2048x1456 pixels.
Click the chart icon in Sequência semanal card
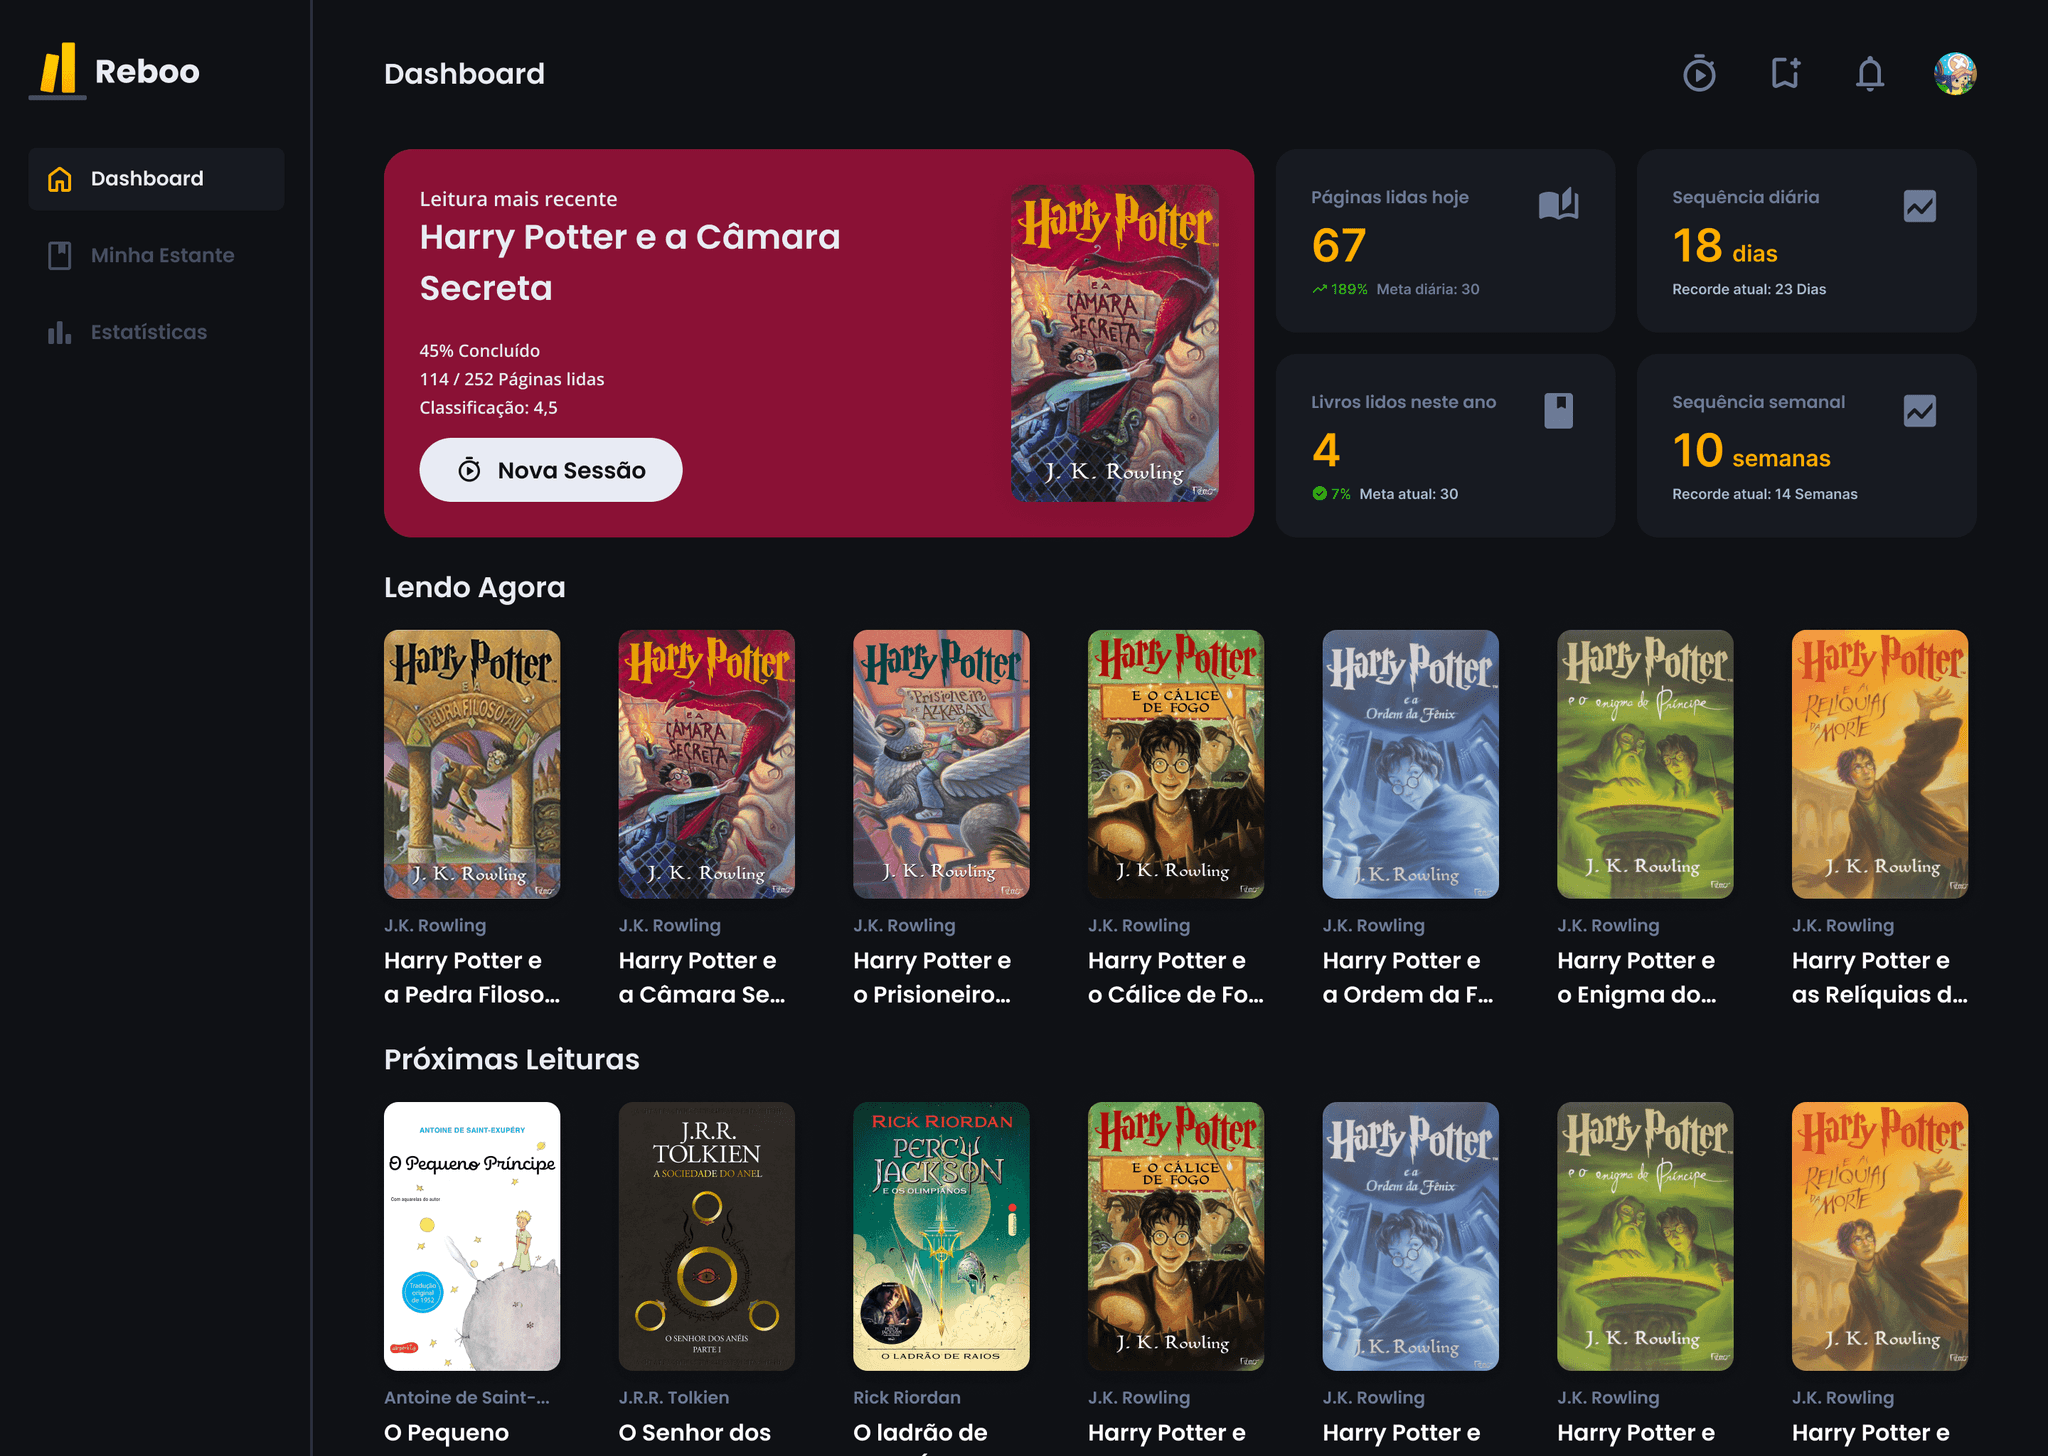pos(1920,411)
